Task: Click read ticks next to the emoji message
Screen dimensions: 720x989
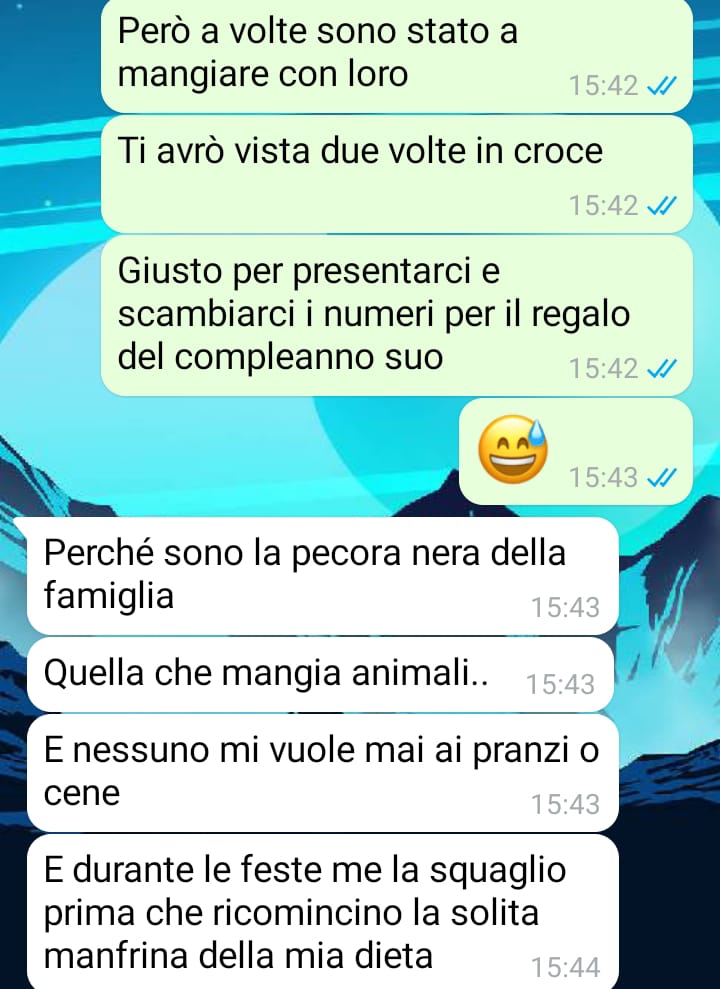Action: (661, 477)
